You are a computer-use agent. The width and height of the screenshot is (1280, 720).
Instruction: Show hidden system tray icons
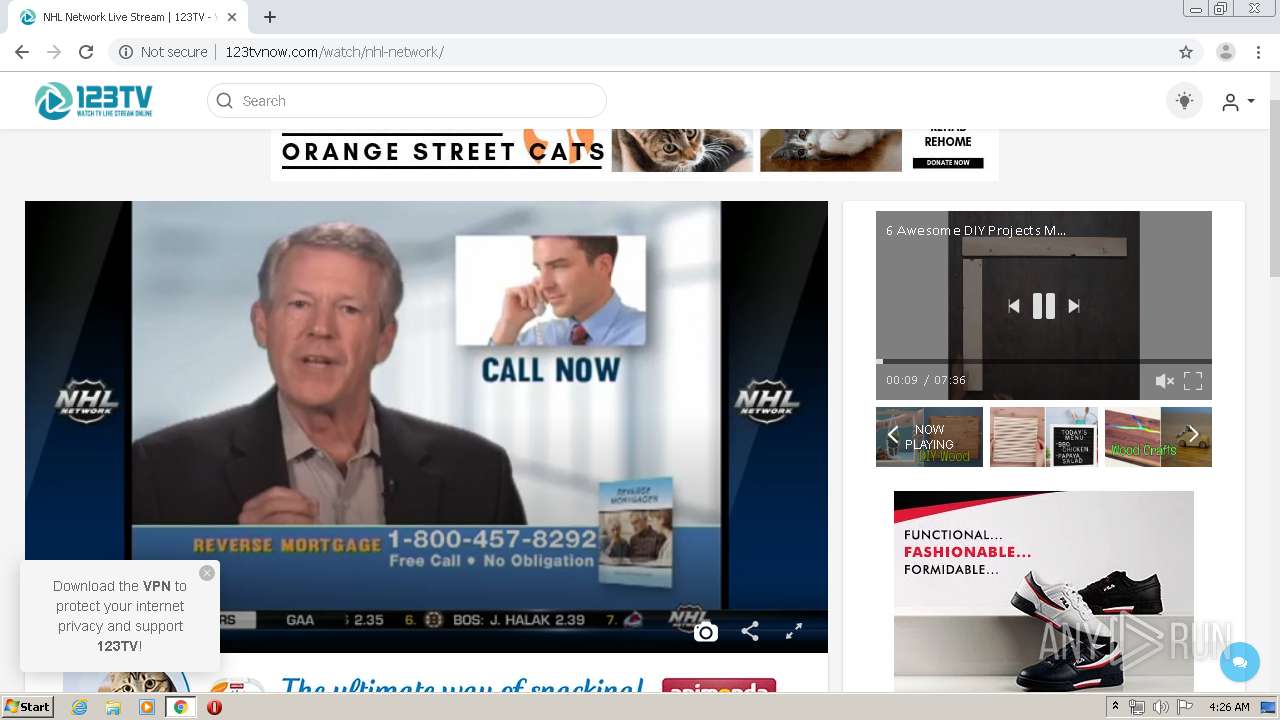coord(1116,707)
